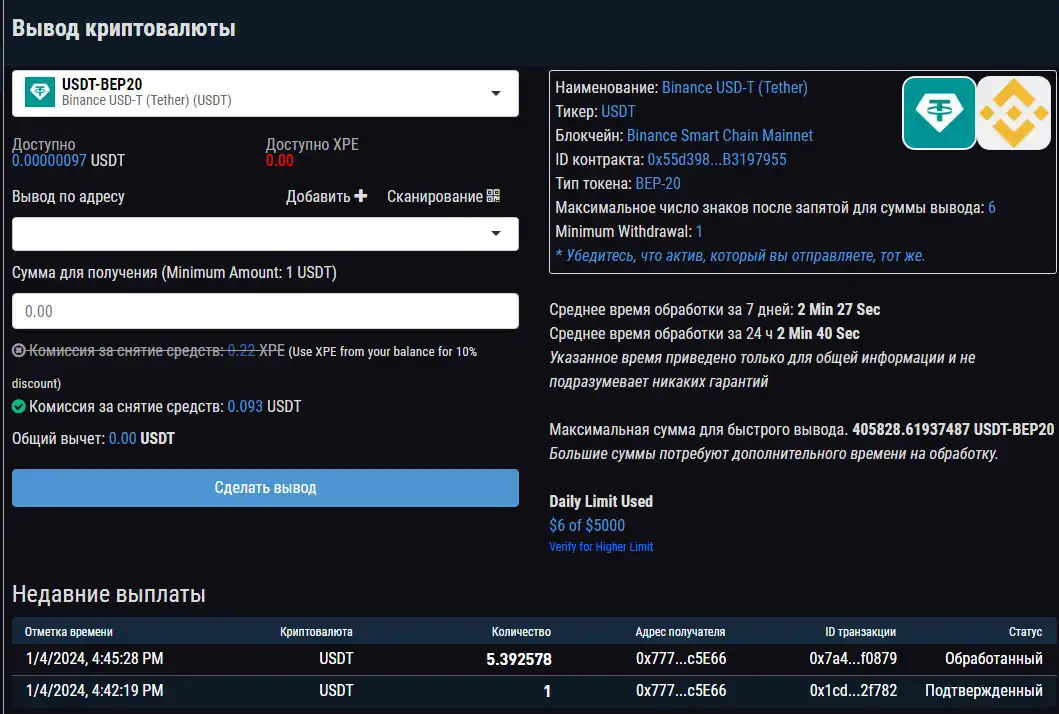The width and height of the screenshot is (1059, 714).
Task: Click recipient address in 4:45:28 PM row
Action: click(x=681, y=659)
